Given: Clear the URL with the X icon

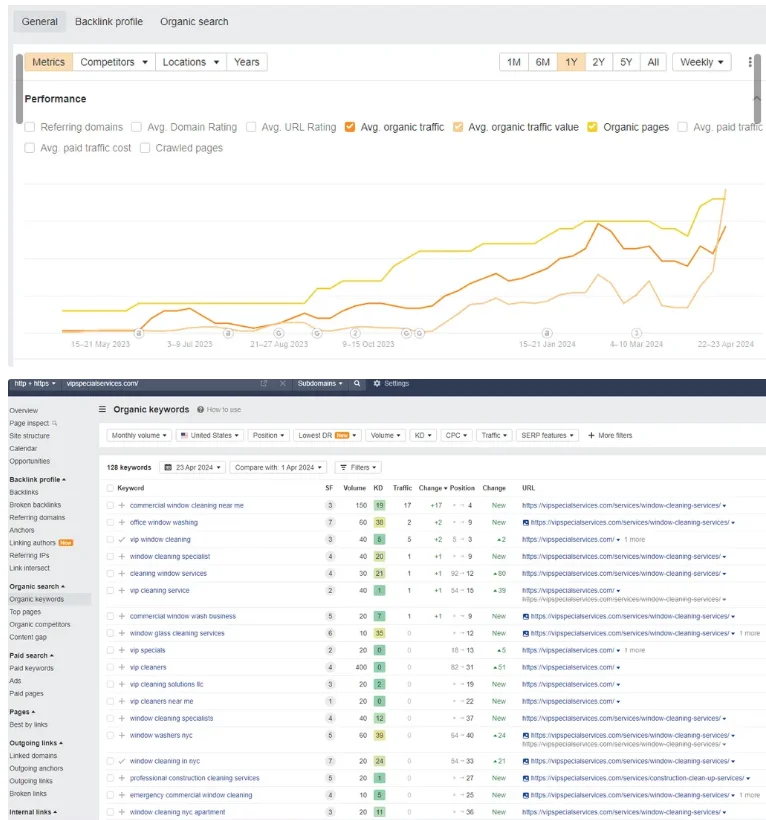Looking at the screenshot, I should click(x=283, y=383).
